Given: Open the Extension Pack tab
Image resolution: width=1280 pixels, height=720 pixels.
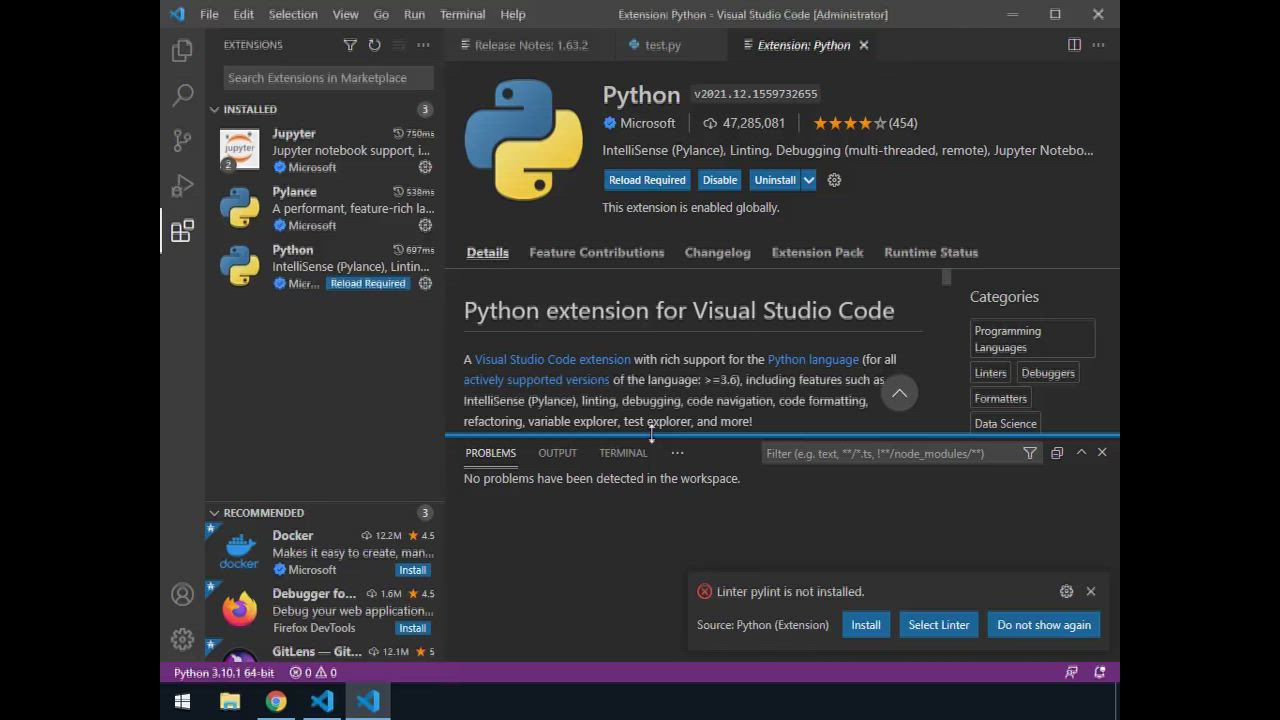Looking at the screenshot, I should (817, 252).
